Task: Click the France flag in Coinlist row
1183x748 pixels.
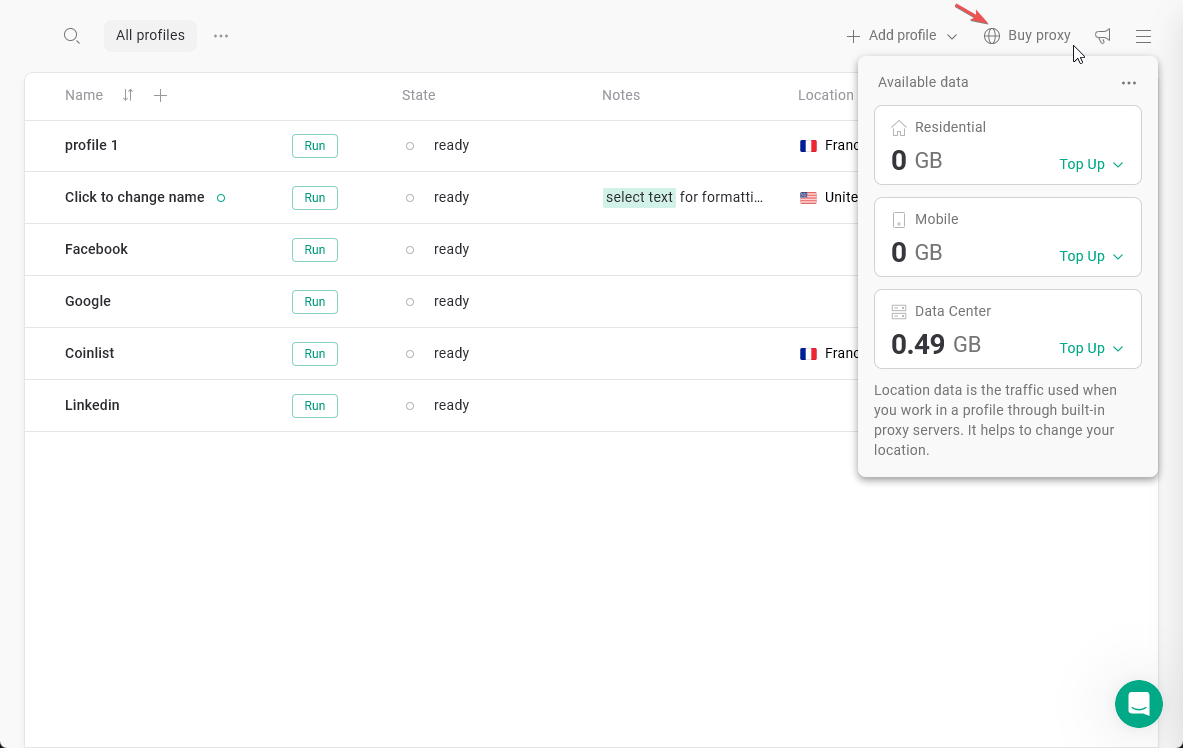Action: pos(808,354)
